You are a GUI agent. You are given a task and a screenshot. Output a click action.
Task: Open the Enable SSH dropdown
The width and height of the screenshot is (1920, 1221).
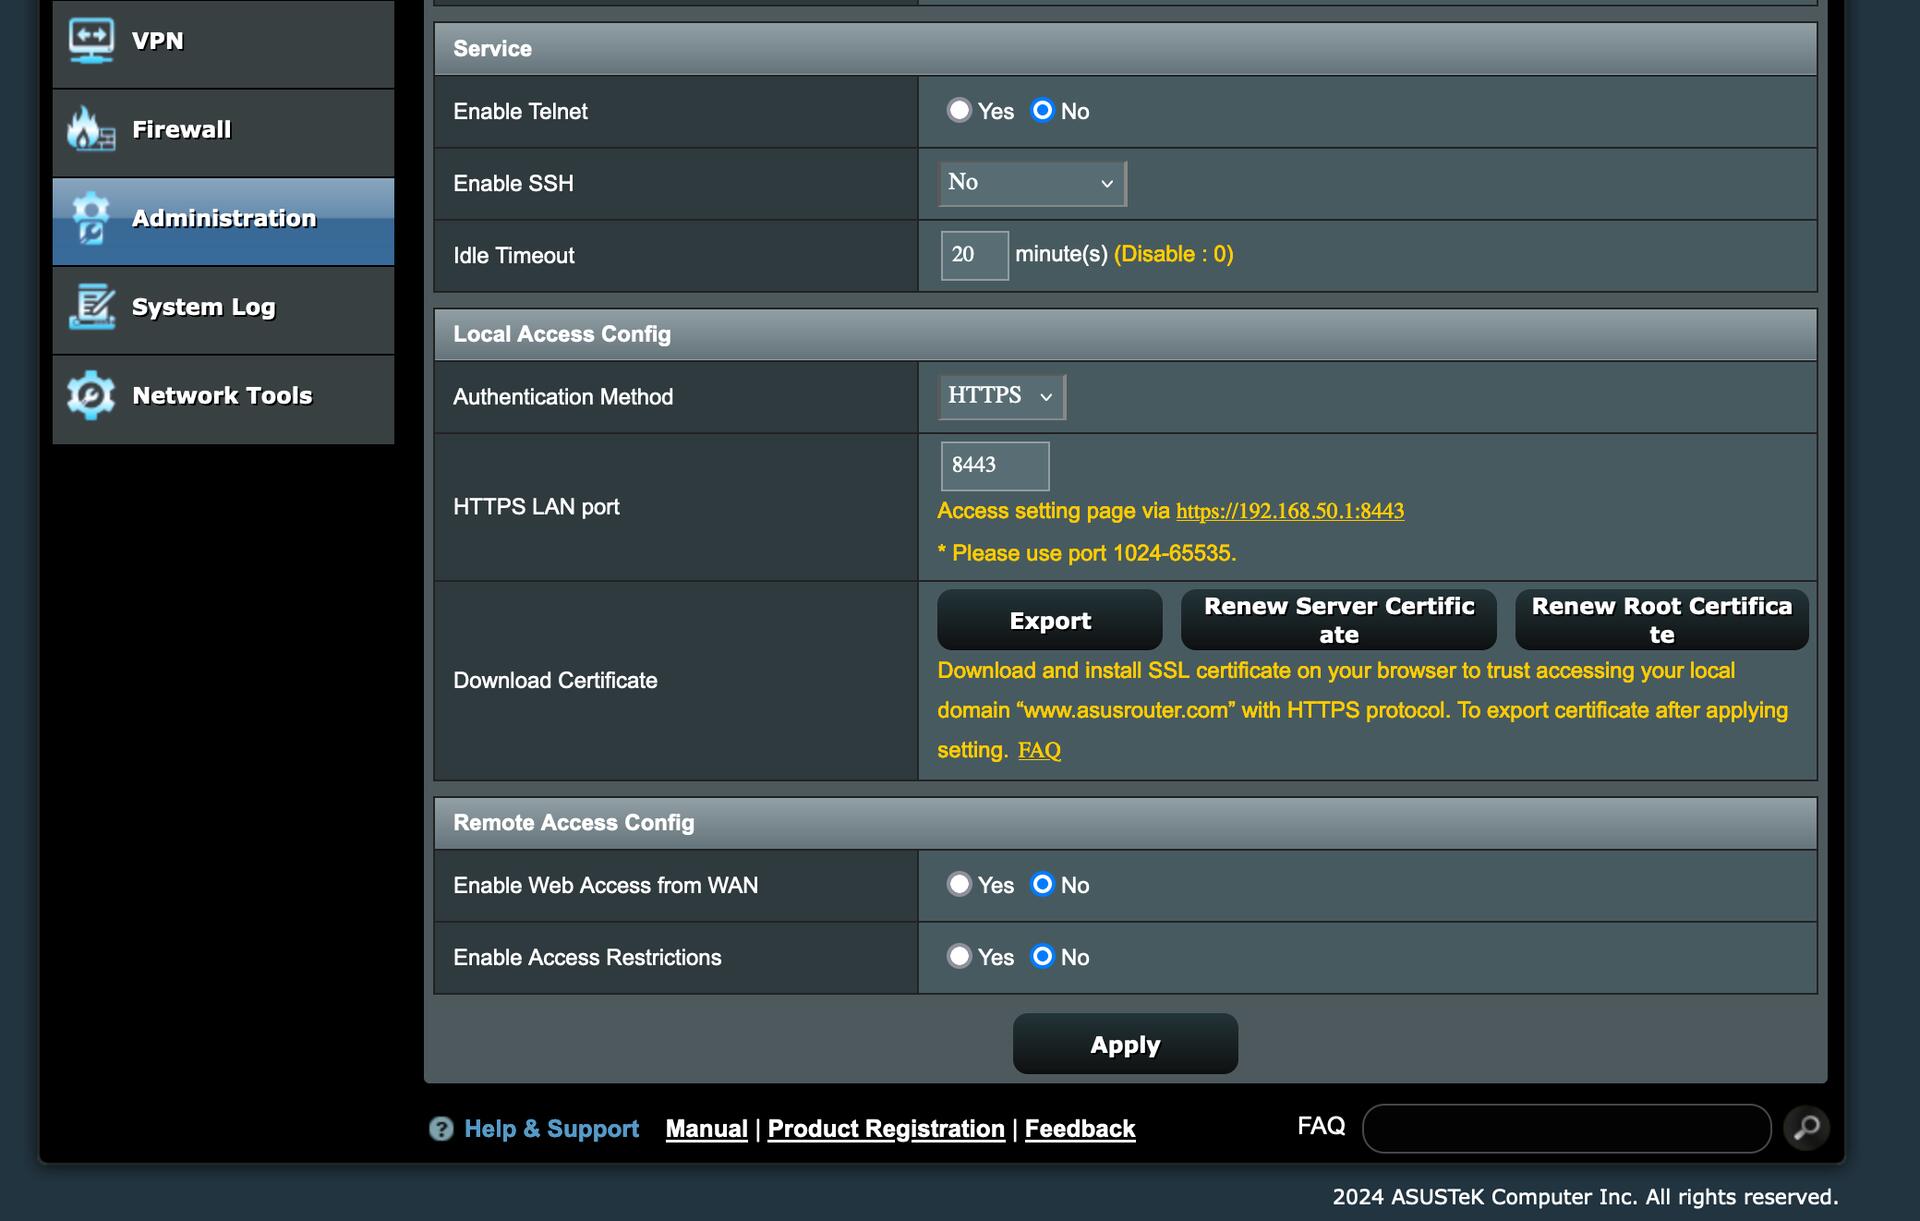(1031, 183)
